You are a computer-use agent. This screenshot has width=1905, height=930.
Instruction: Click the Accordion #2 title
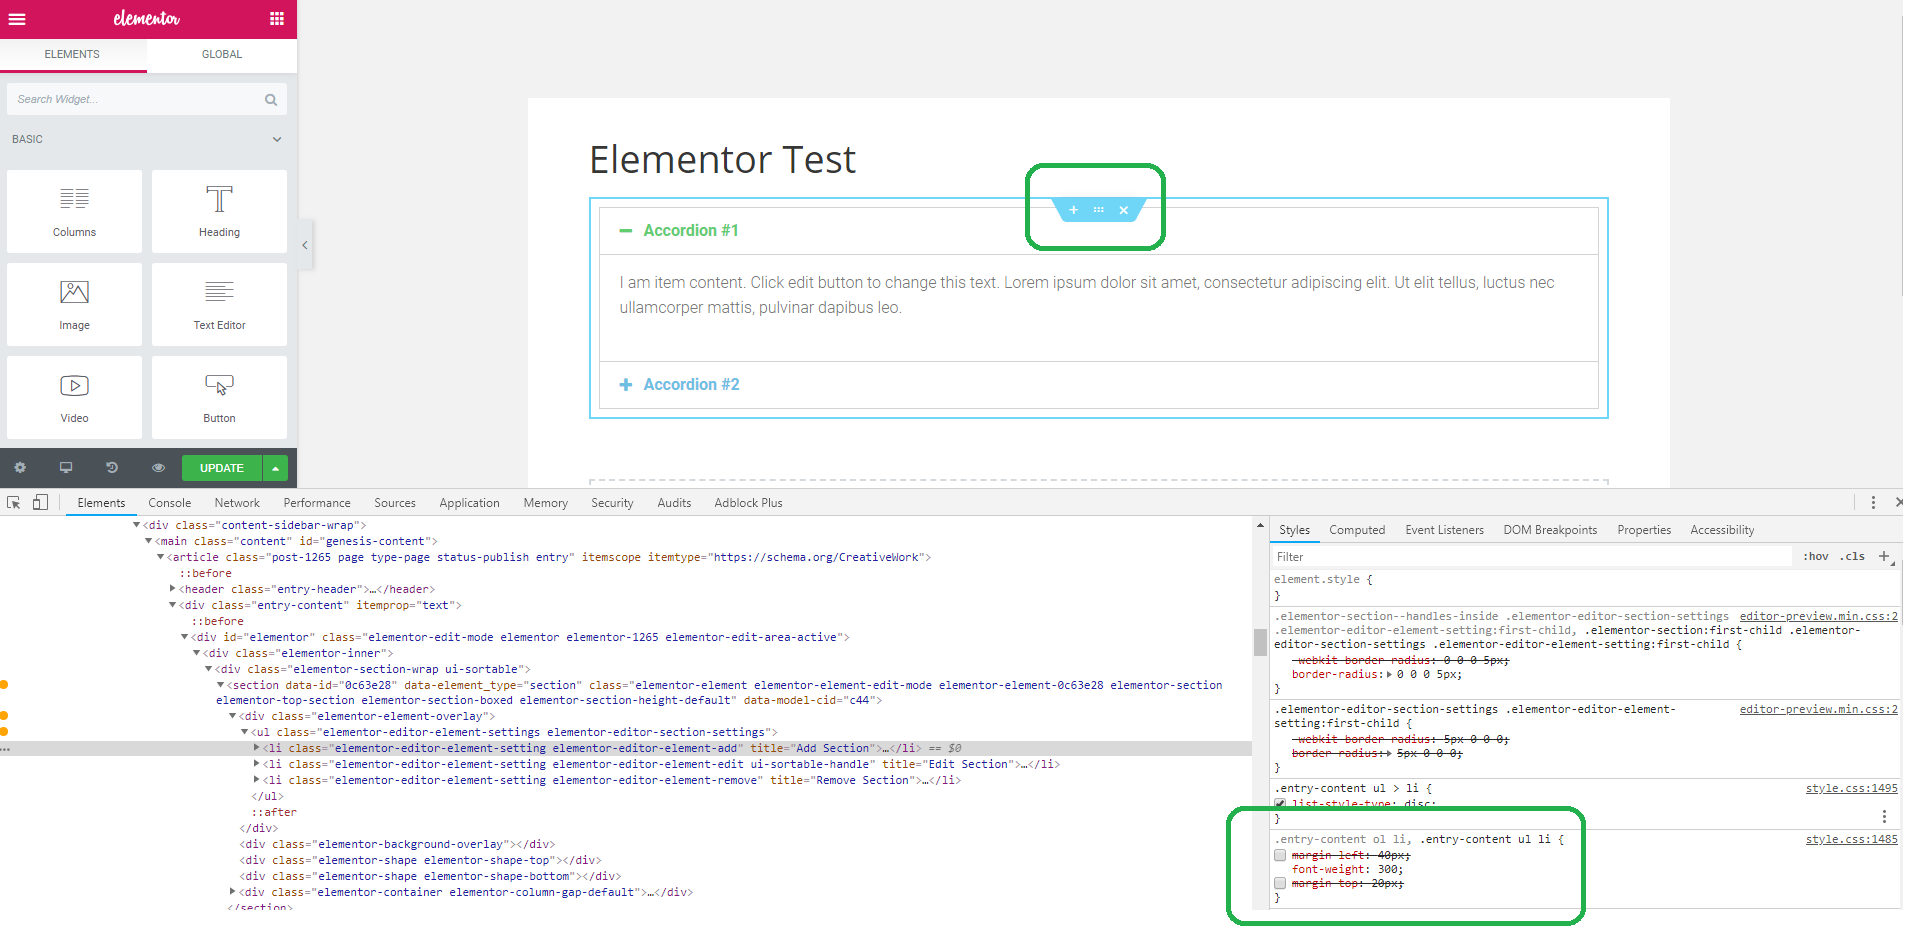(691, 385)
